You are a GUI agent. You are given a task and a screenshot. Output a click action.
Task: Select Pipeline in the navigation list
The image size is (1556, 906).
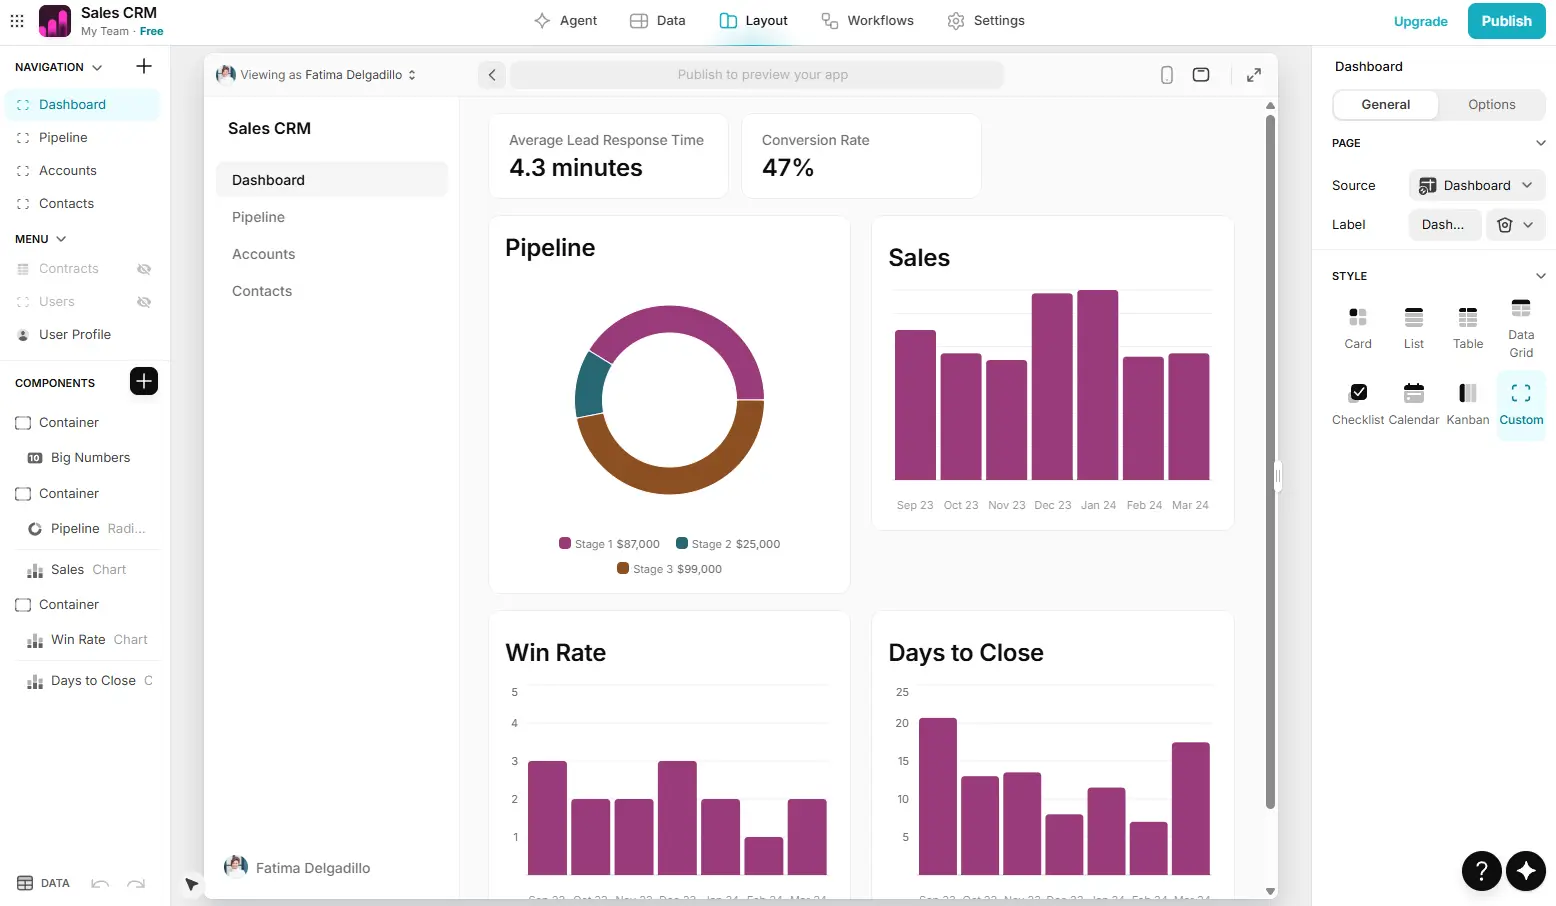pos(82,137)
